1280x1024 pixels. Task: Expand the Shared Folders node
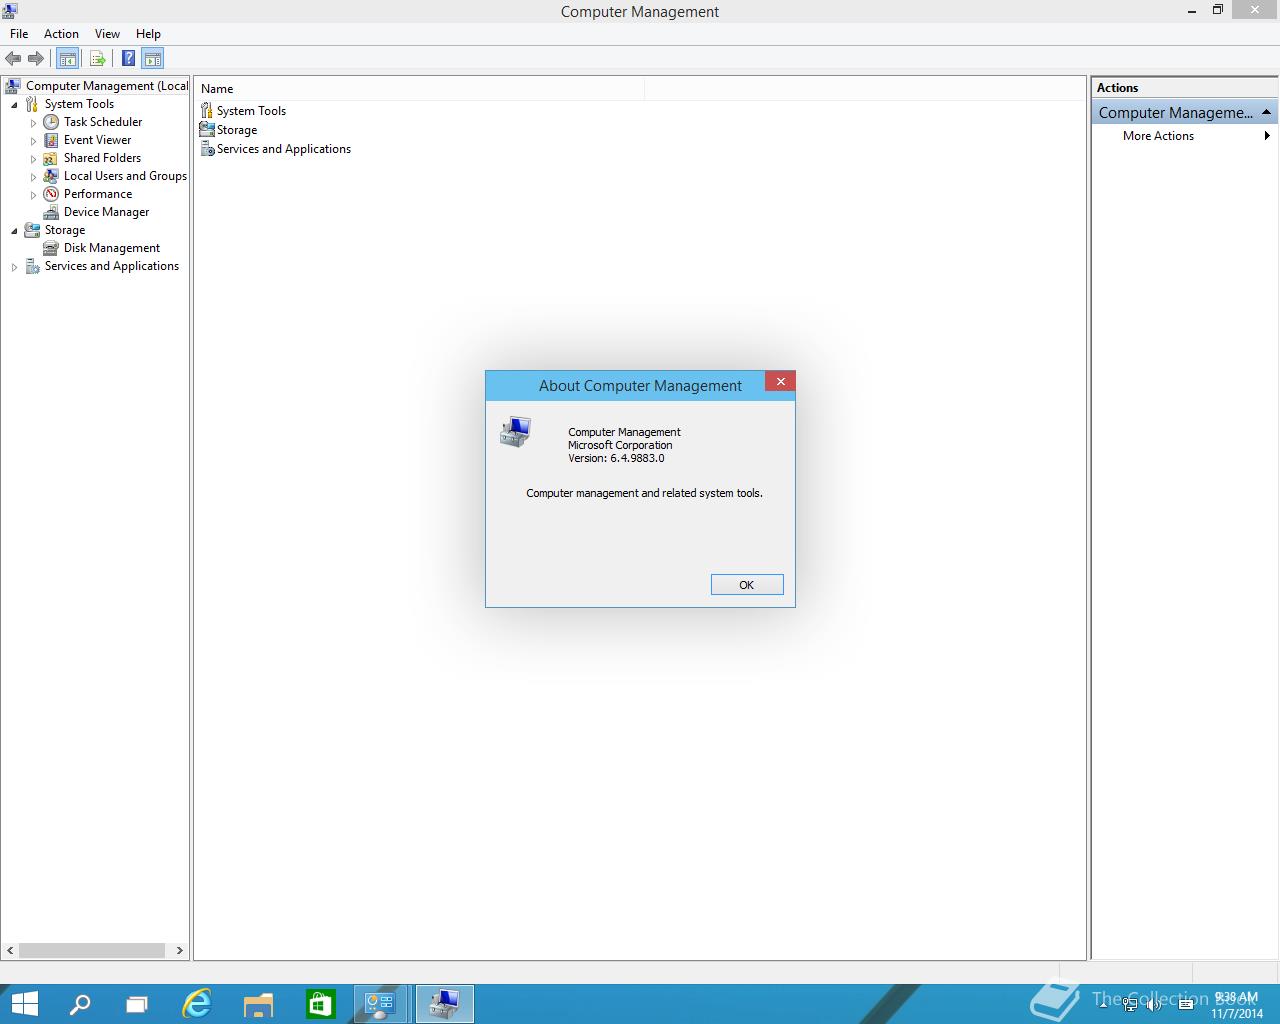pos(33,159)
